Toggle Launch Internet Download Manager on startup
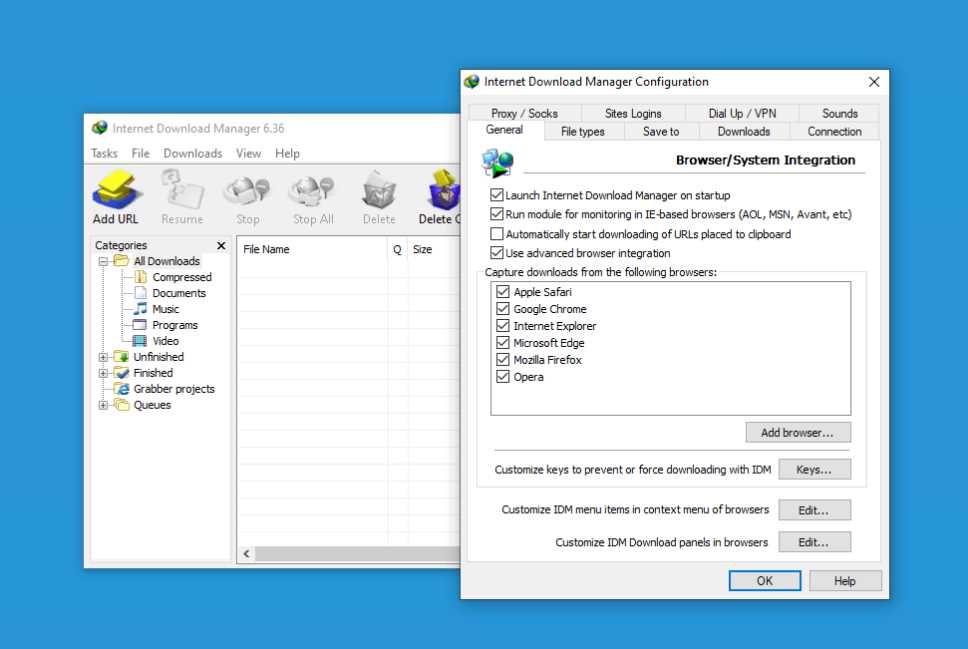Viewport: 968px width, 649px height. click(496, 195)
